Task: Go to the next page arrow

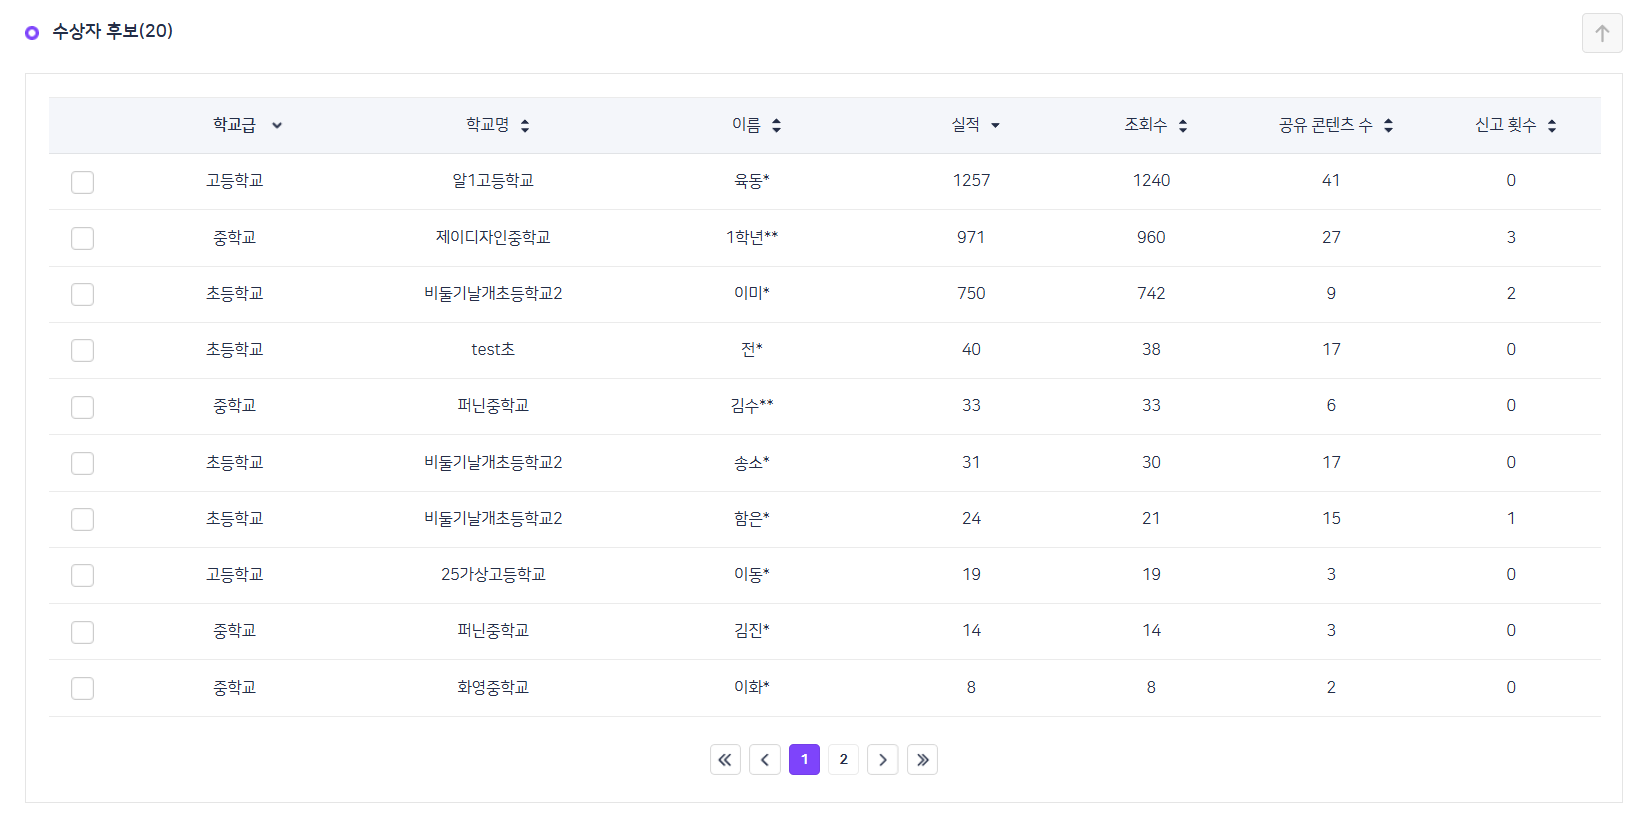Action: tap(882, 760)
